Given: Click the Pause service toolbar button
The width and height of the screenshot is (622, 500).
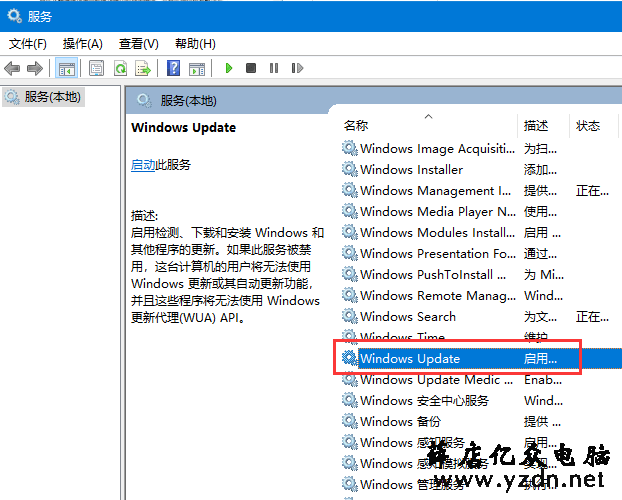Looking at the screenshot, I should (274, 68).
